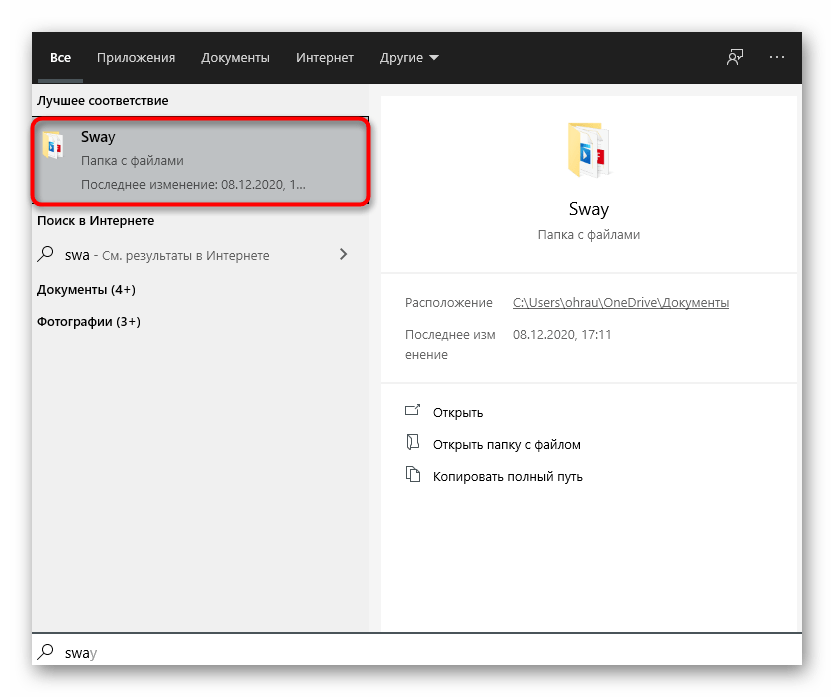The height and width of the screenshot is (697, 834).
Task: Click the Открыть папку с файлом icon
Action: coord(413,443)
